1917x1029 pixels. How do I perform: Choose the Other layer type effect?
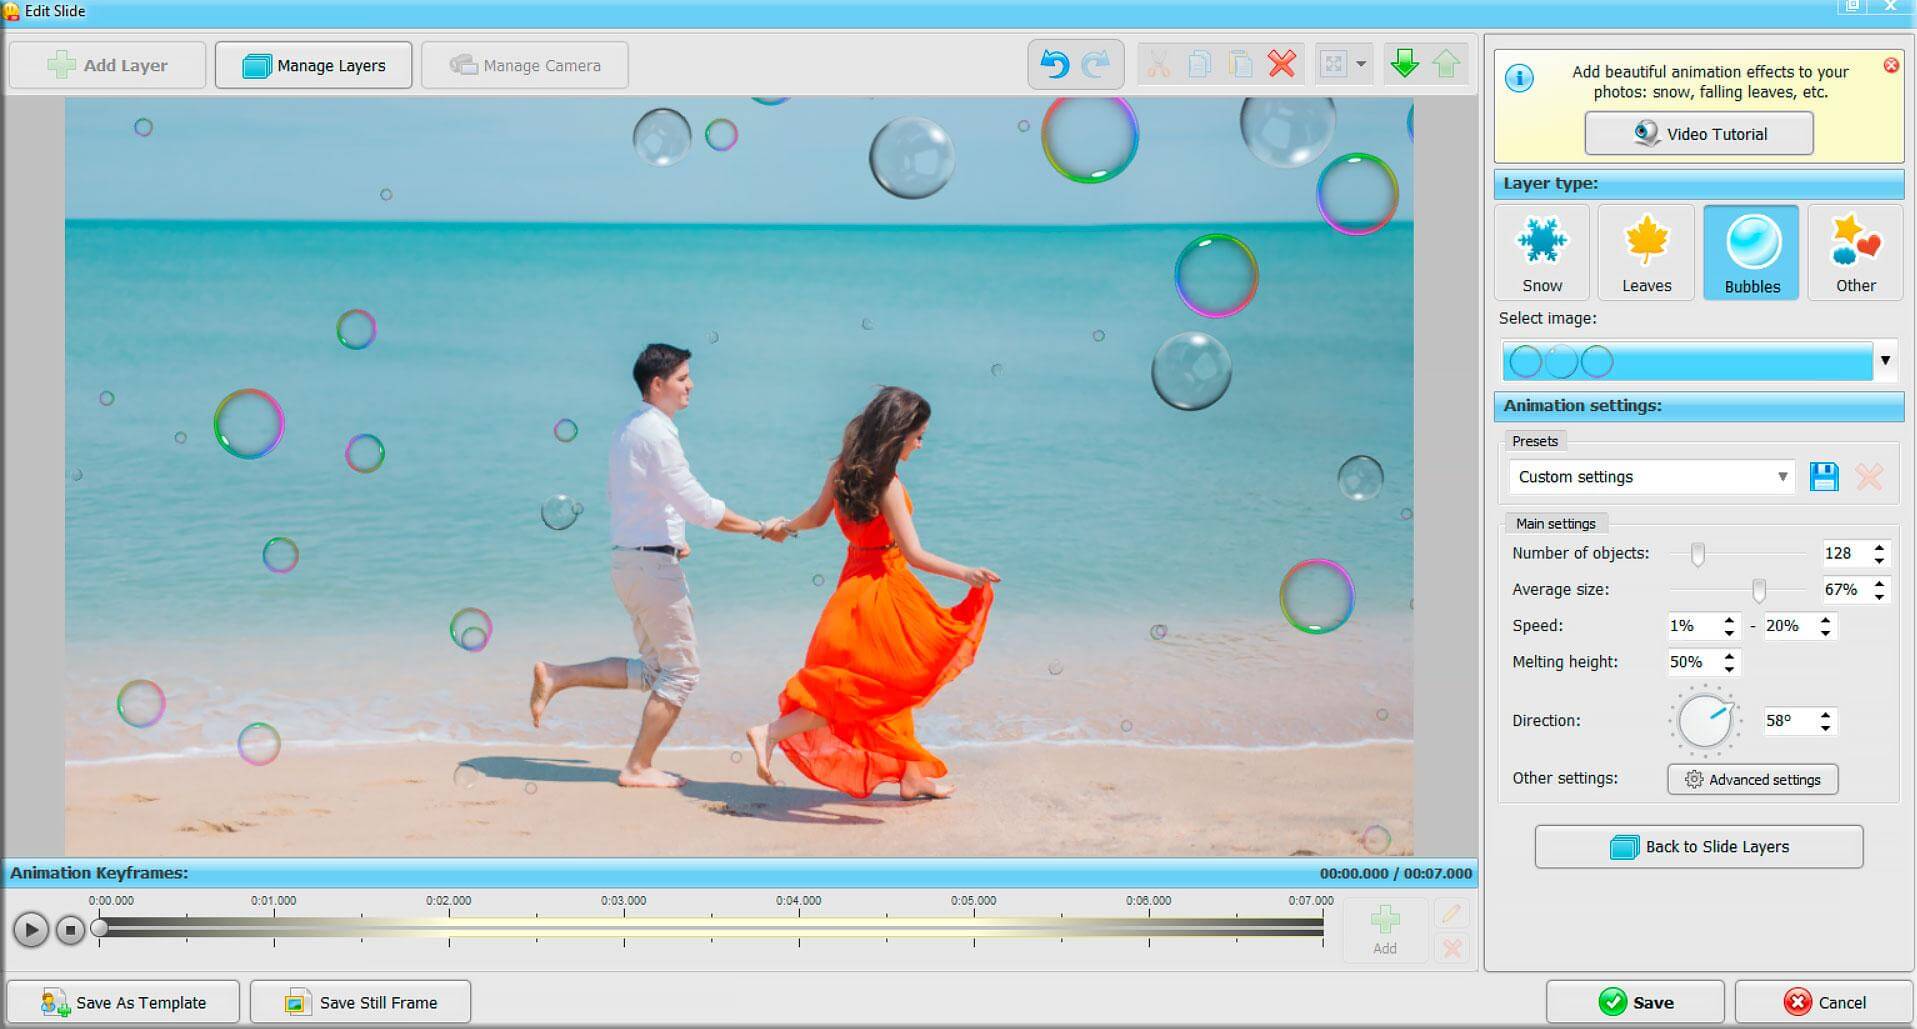(x=1854, y=252)
